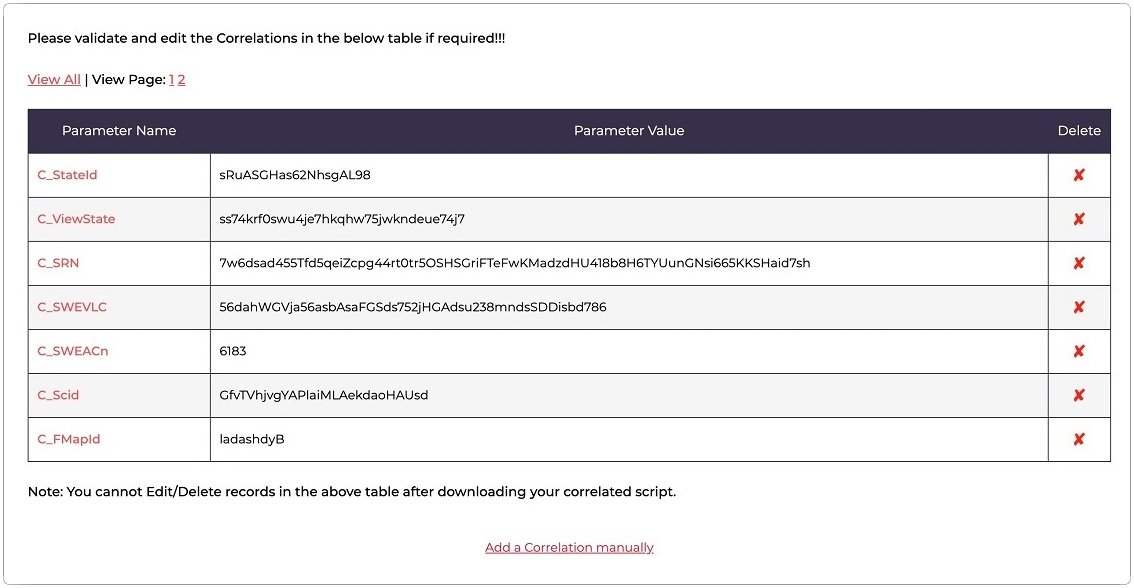Screen dimensions: 1134x588
Task: Select the C_Scid parameter link
Action: (x=58, y=395)
